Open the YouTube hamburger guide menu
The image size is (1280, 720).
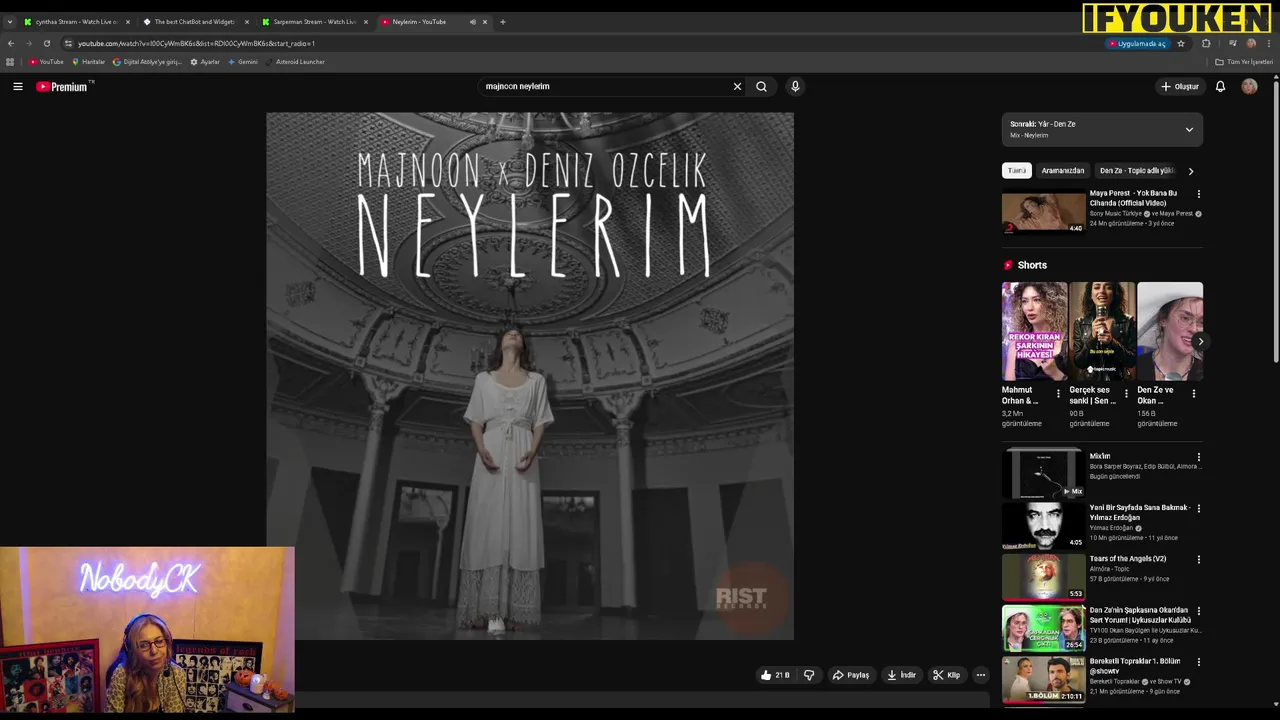pos(17,87)
